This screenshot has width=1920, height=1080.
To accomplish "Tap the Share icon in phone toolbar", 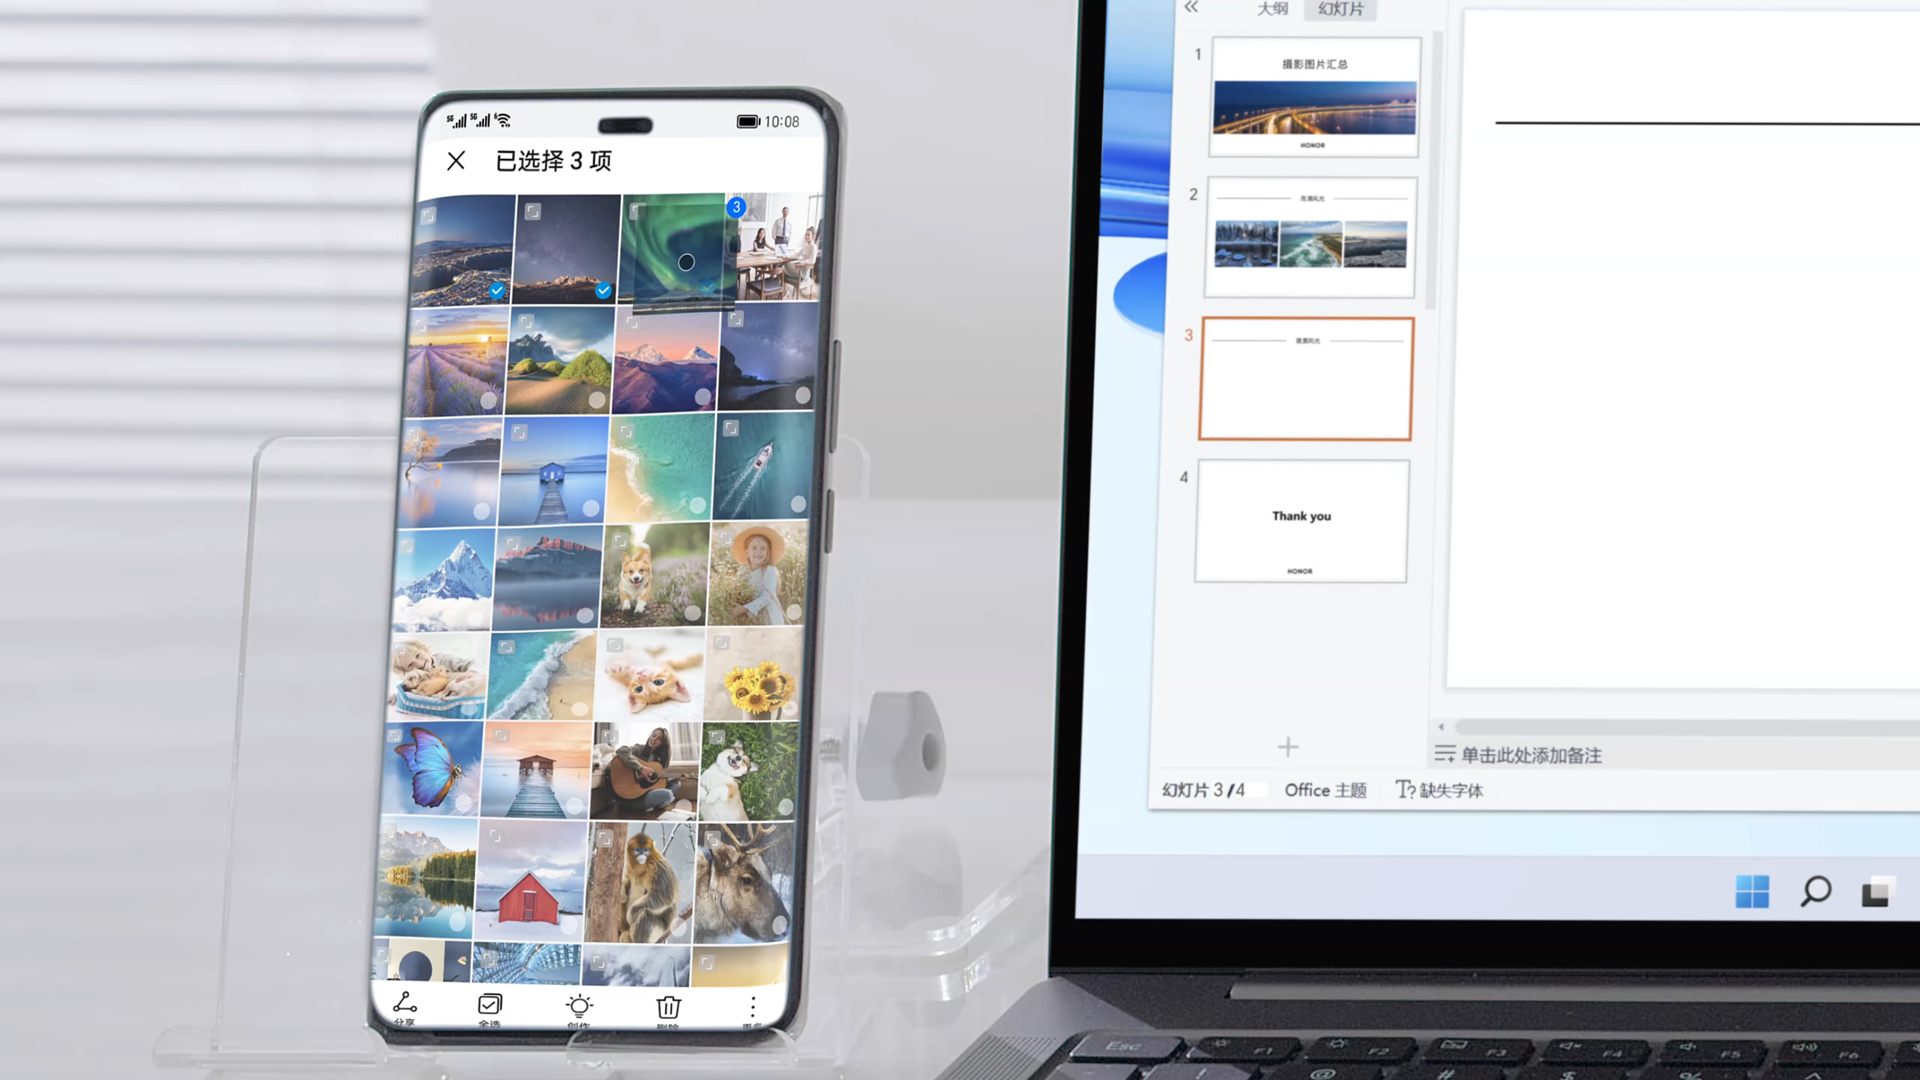I will 405,1005.
